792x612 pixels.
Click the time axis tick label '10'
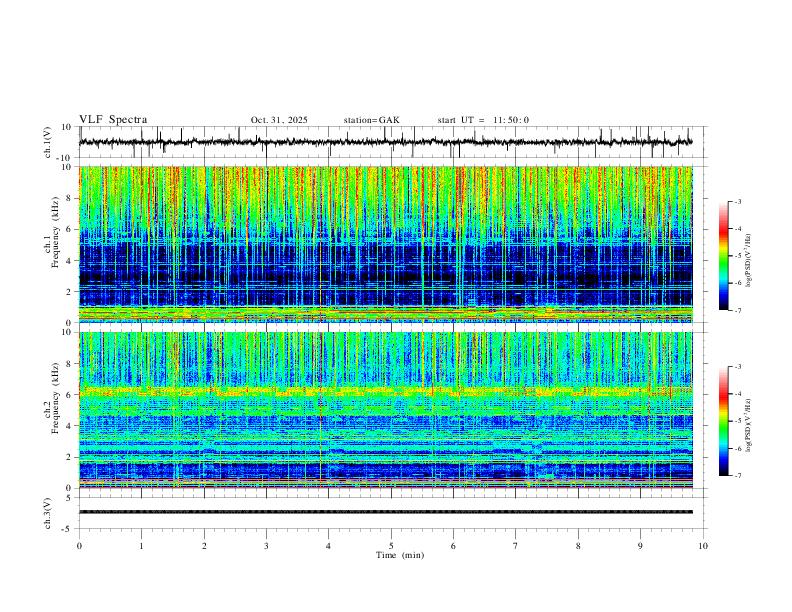(703, 546)
